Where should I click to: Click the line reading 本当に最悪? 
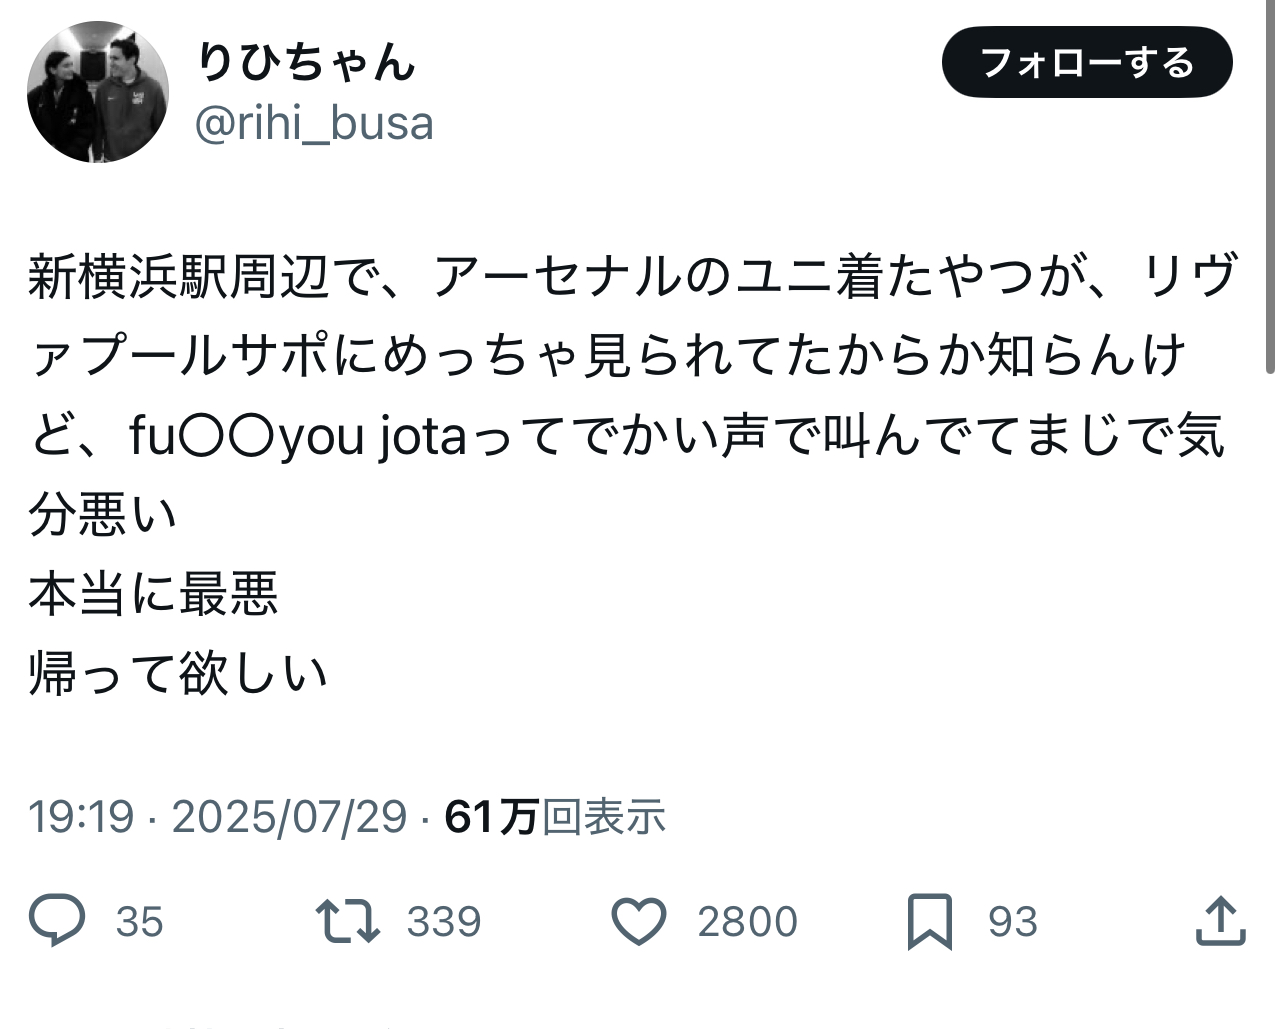(x=153, y=595)
